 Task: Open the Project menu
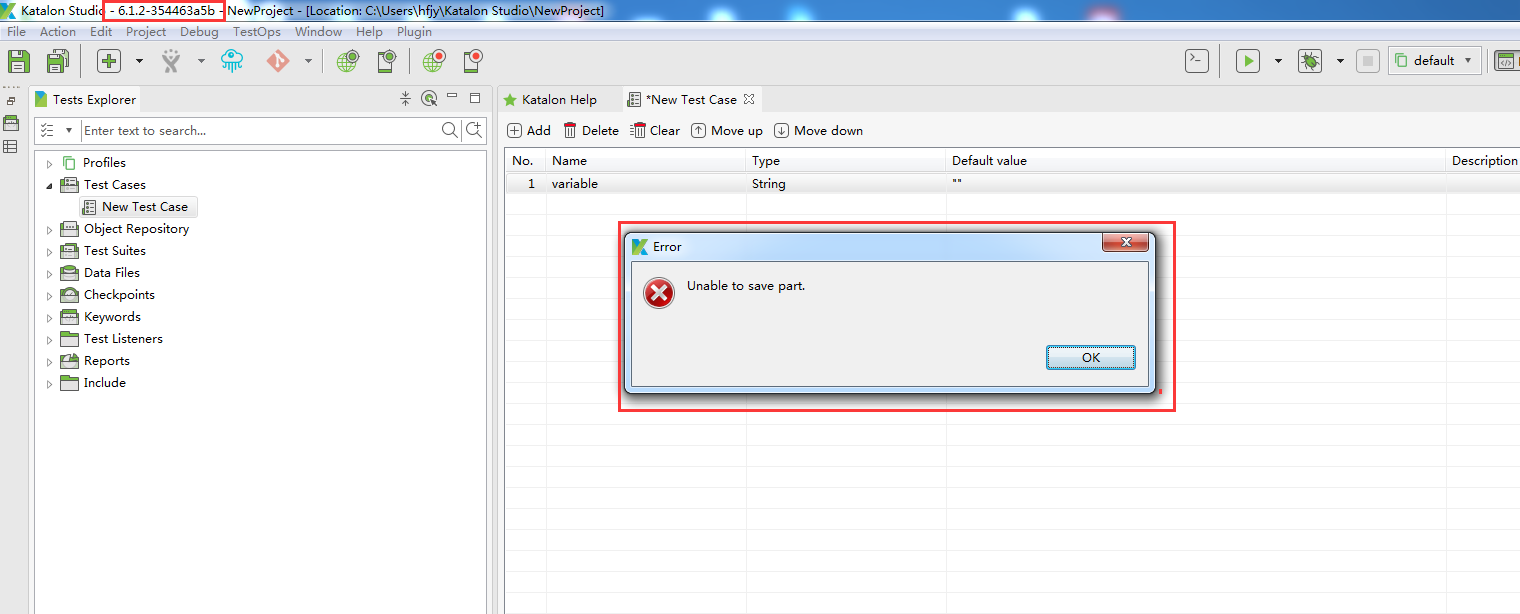(x=146, y=31)
